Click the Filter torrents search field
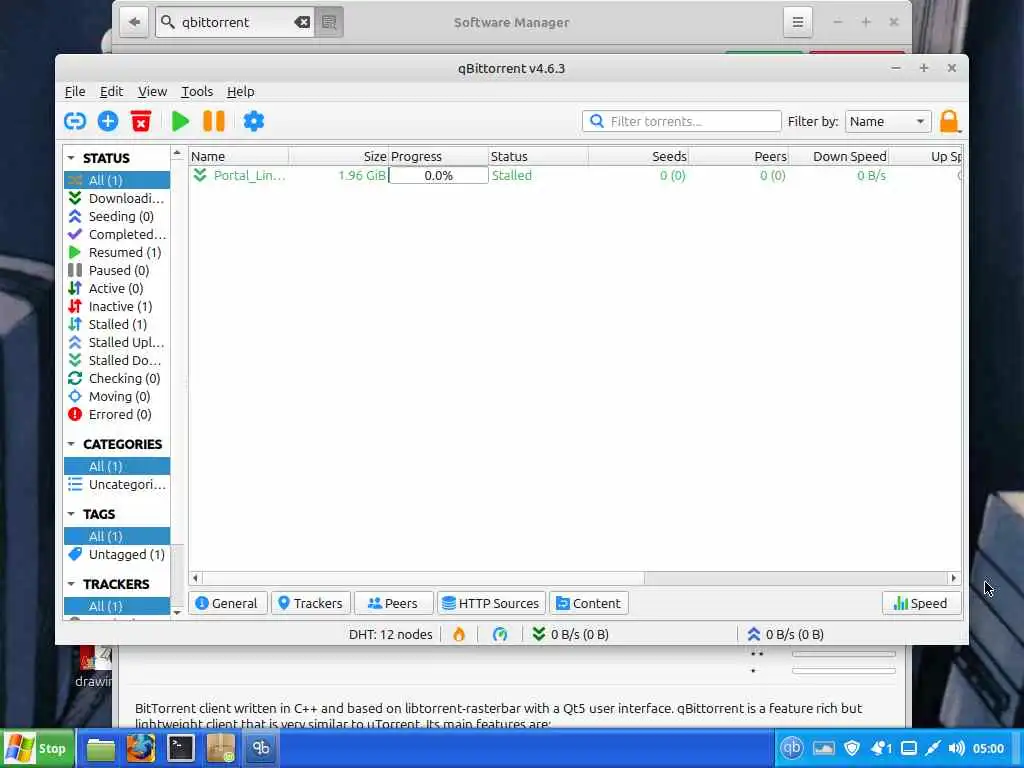Screen dimensions: 1024x768 [682, 121]
